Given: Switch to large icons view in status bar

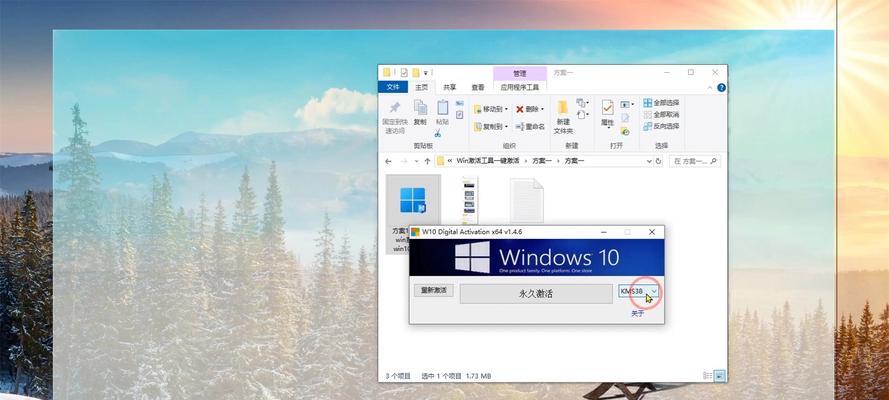Looking at the screenshot, I should (x=719, y=375).
